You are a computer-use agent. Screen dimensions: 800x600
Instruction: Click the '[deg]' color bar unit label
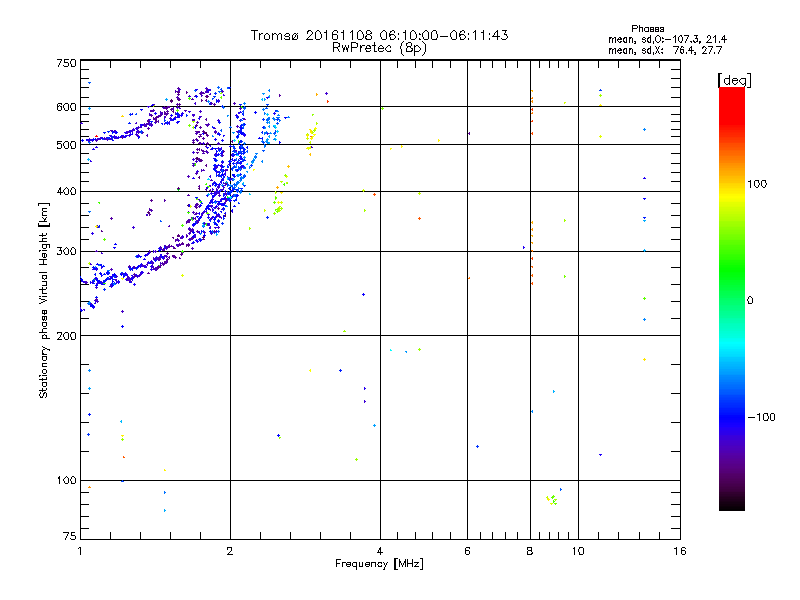click(734, 80)
